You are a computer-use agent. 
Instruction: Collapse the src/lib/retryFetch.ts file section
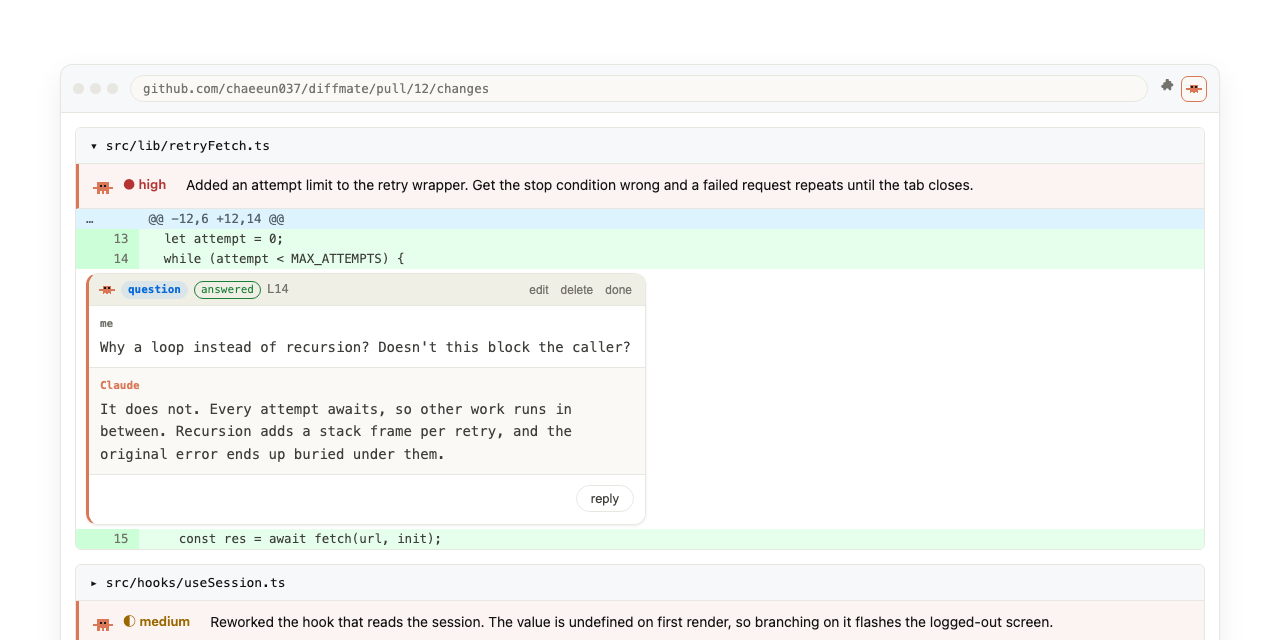(x=94, y=146)
